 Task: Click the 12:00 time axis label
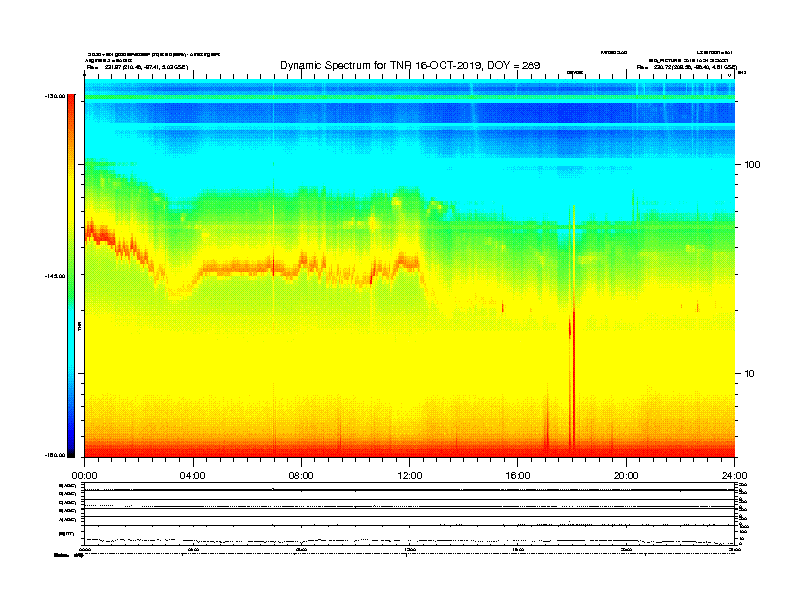(x=410, y=476)
